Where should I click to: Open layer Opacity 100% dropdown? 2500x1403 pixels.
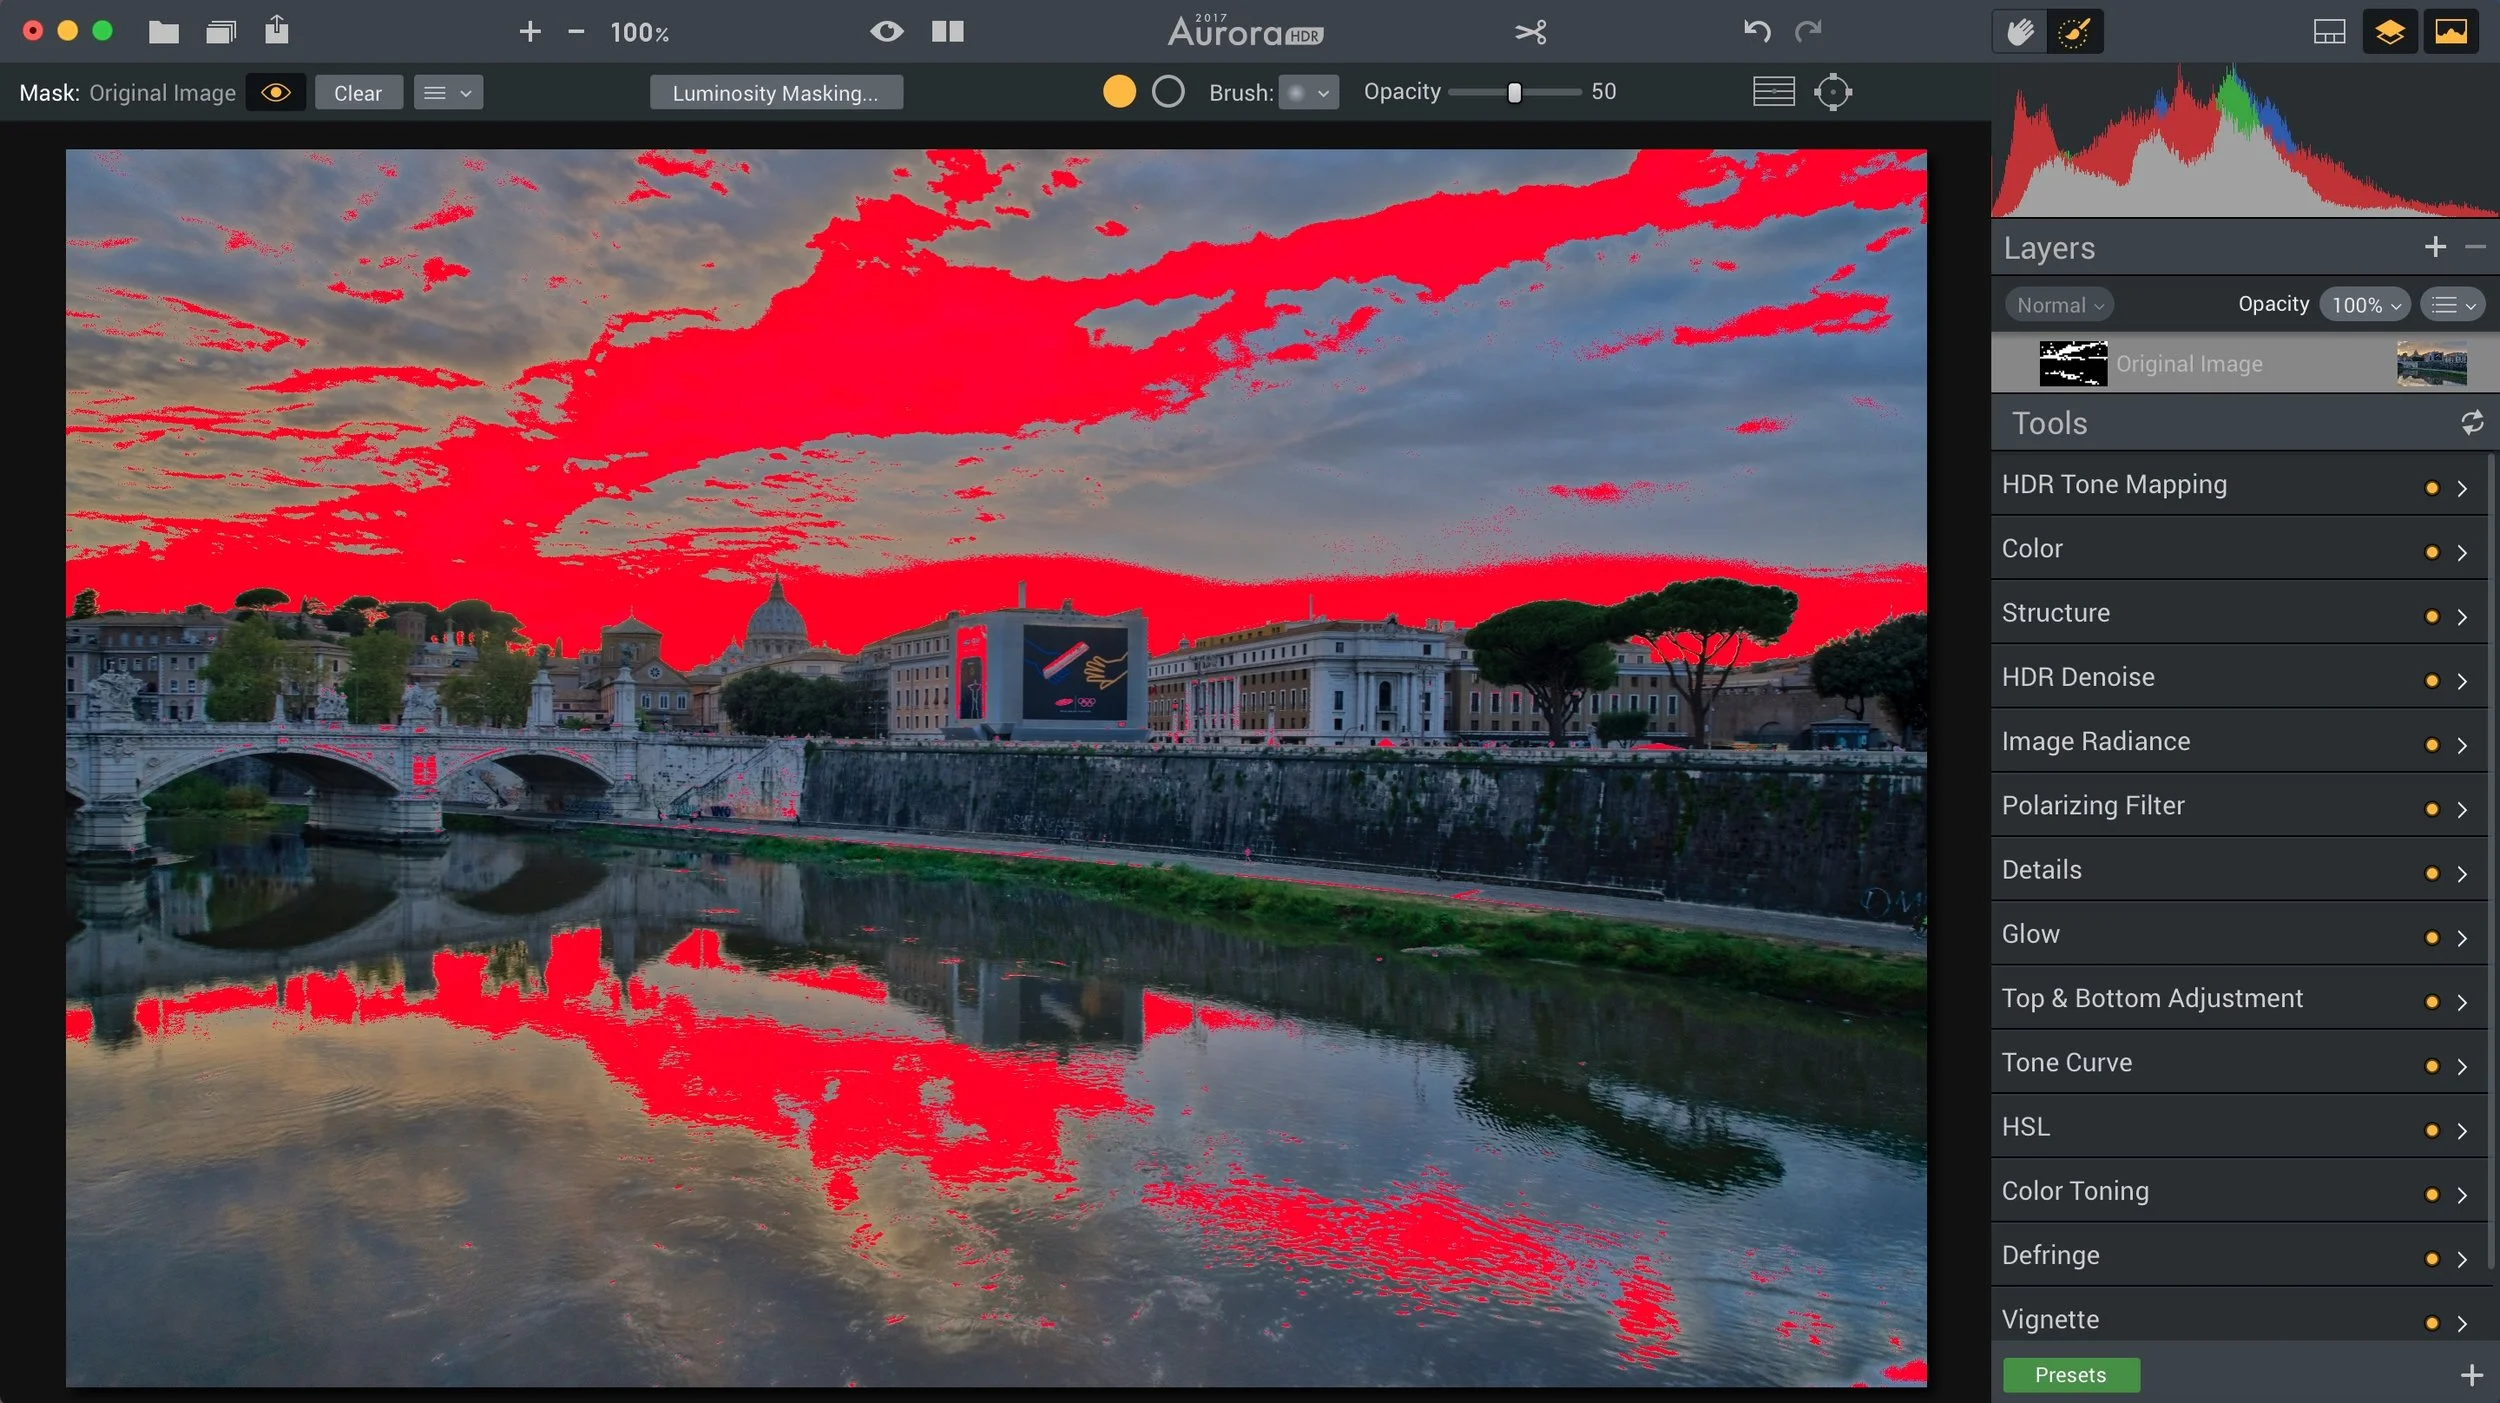click(2365, 305)
